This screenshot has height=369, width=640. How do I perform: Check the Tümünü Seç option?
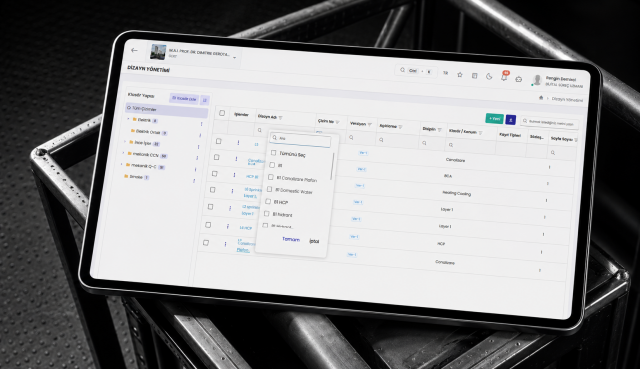273,153
